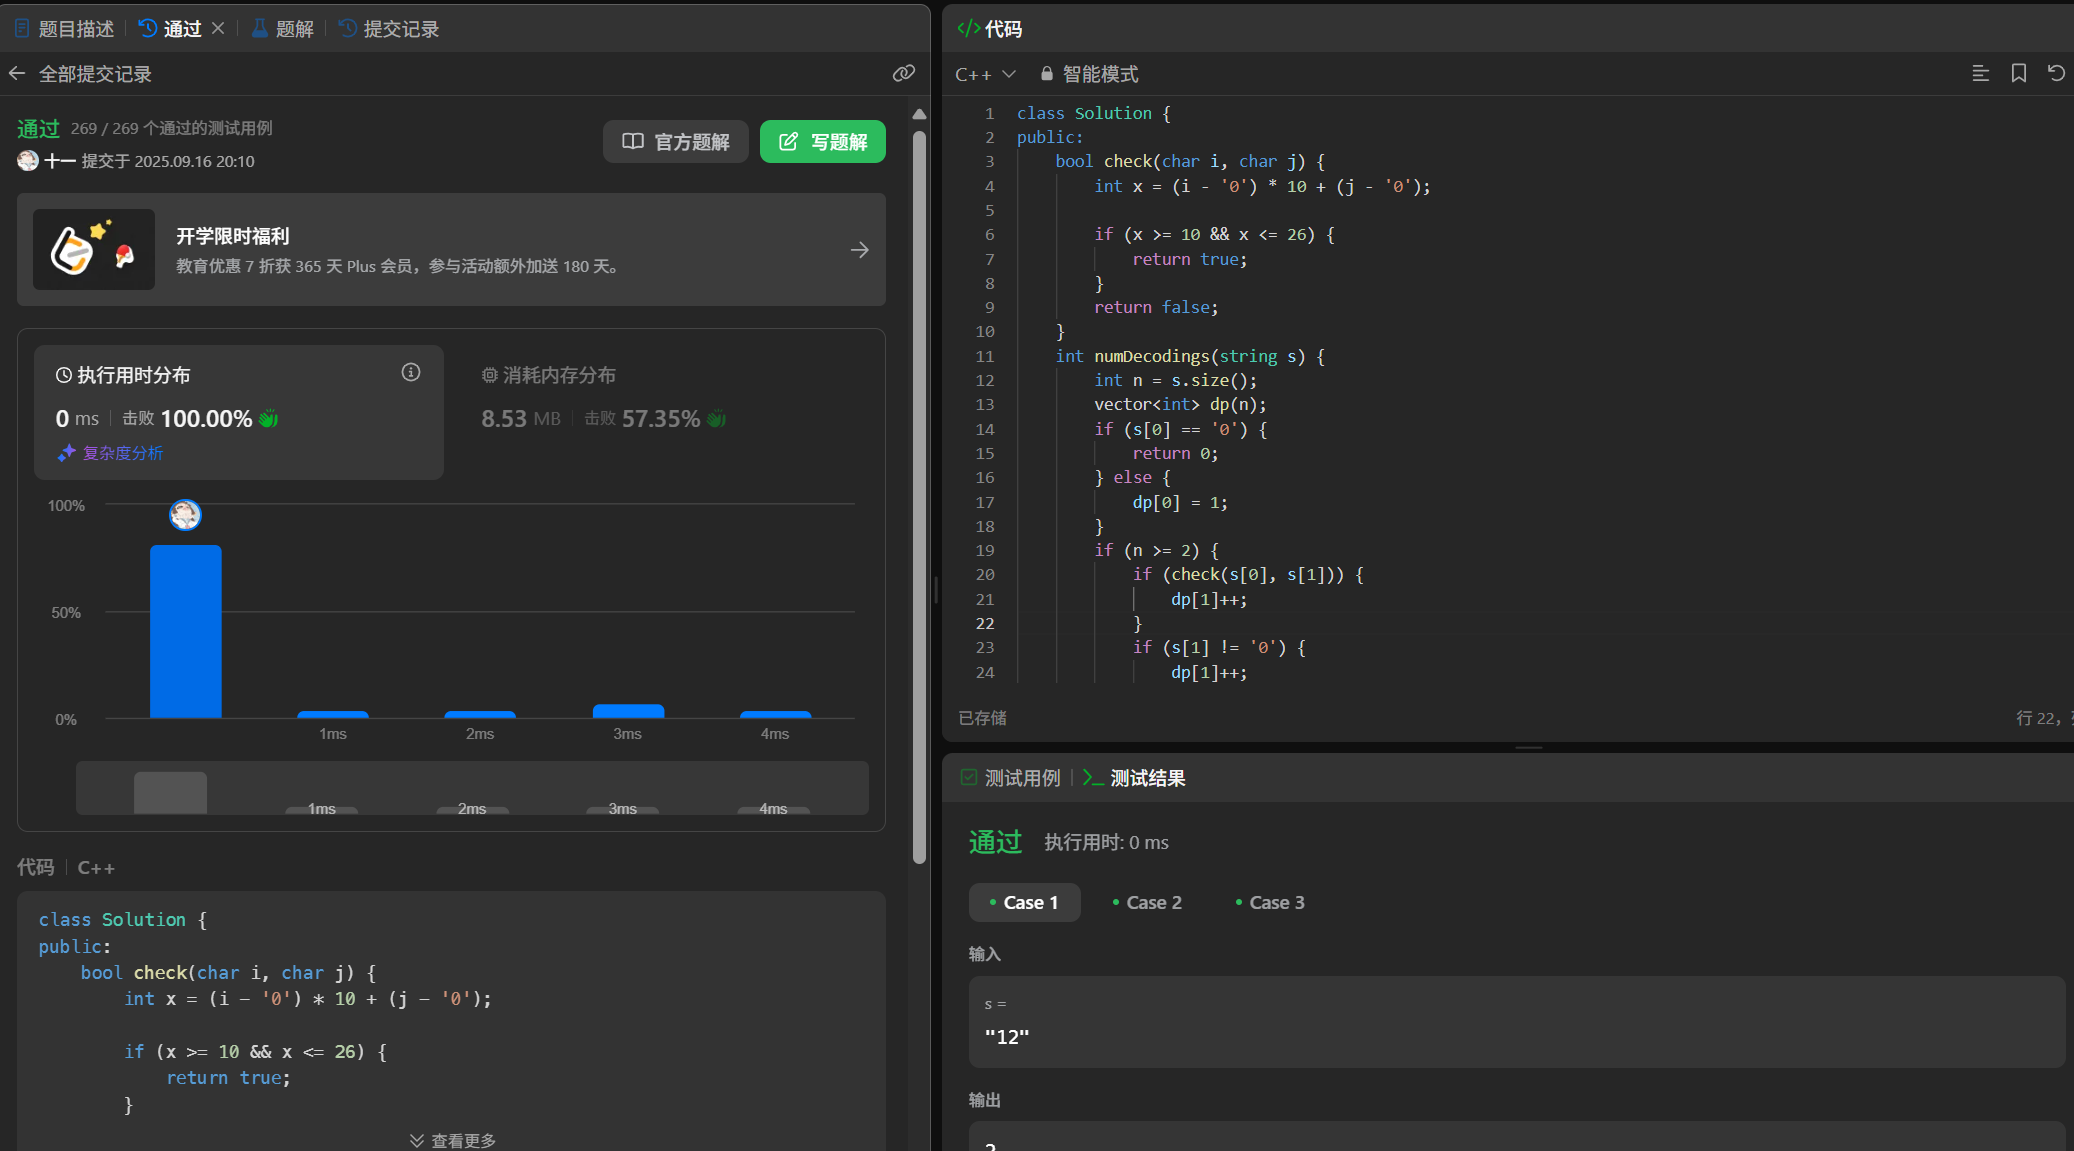The height and width of the screenshot is (1151, 2074).
Task: Open the 提交记录 tab
Action: (x=389, y=29)
